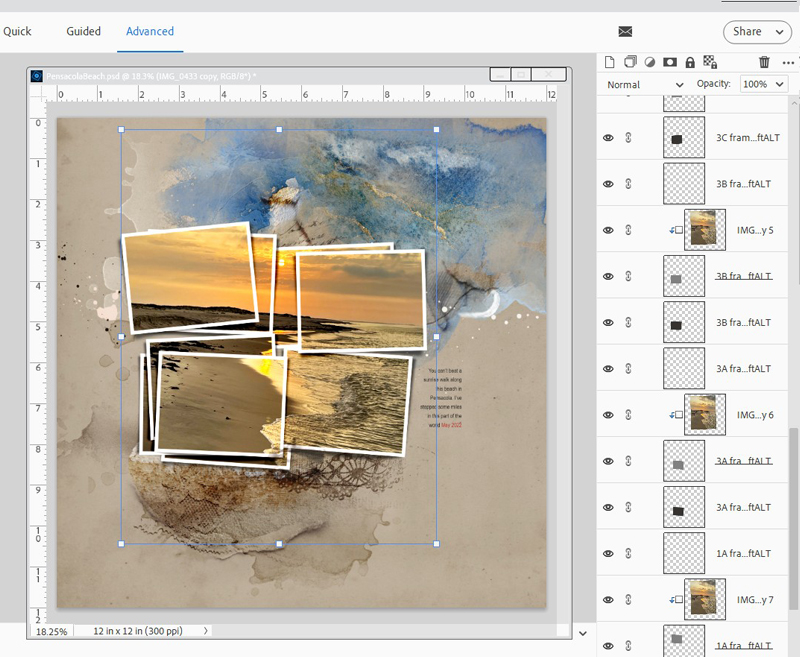800x657 pixels.
Task: Select underlined 3B fra_ftALT layer name
Action: (743, 276)
